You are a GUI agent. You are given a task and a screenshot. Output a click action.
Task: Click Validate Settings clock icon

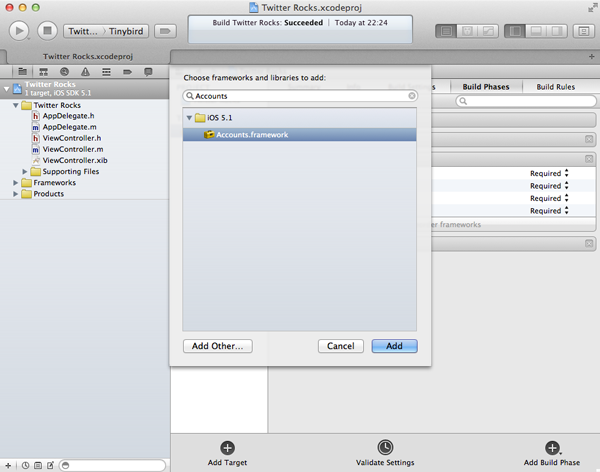[x=385, y=448]
